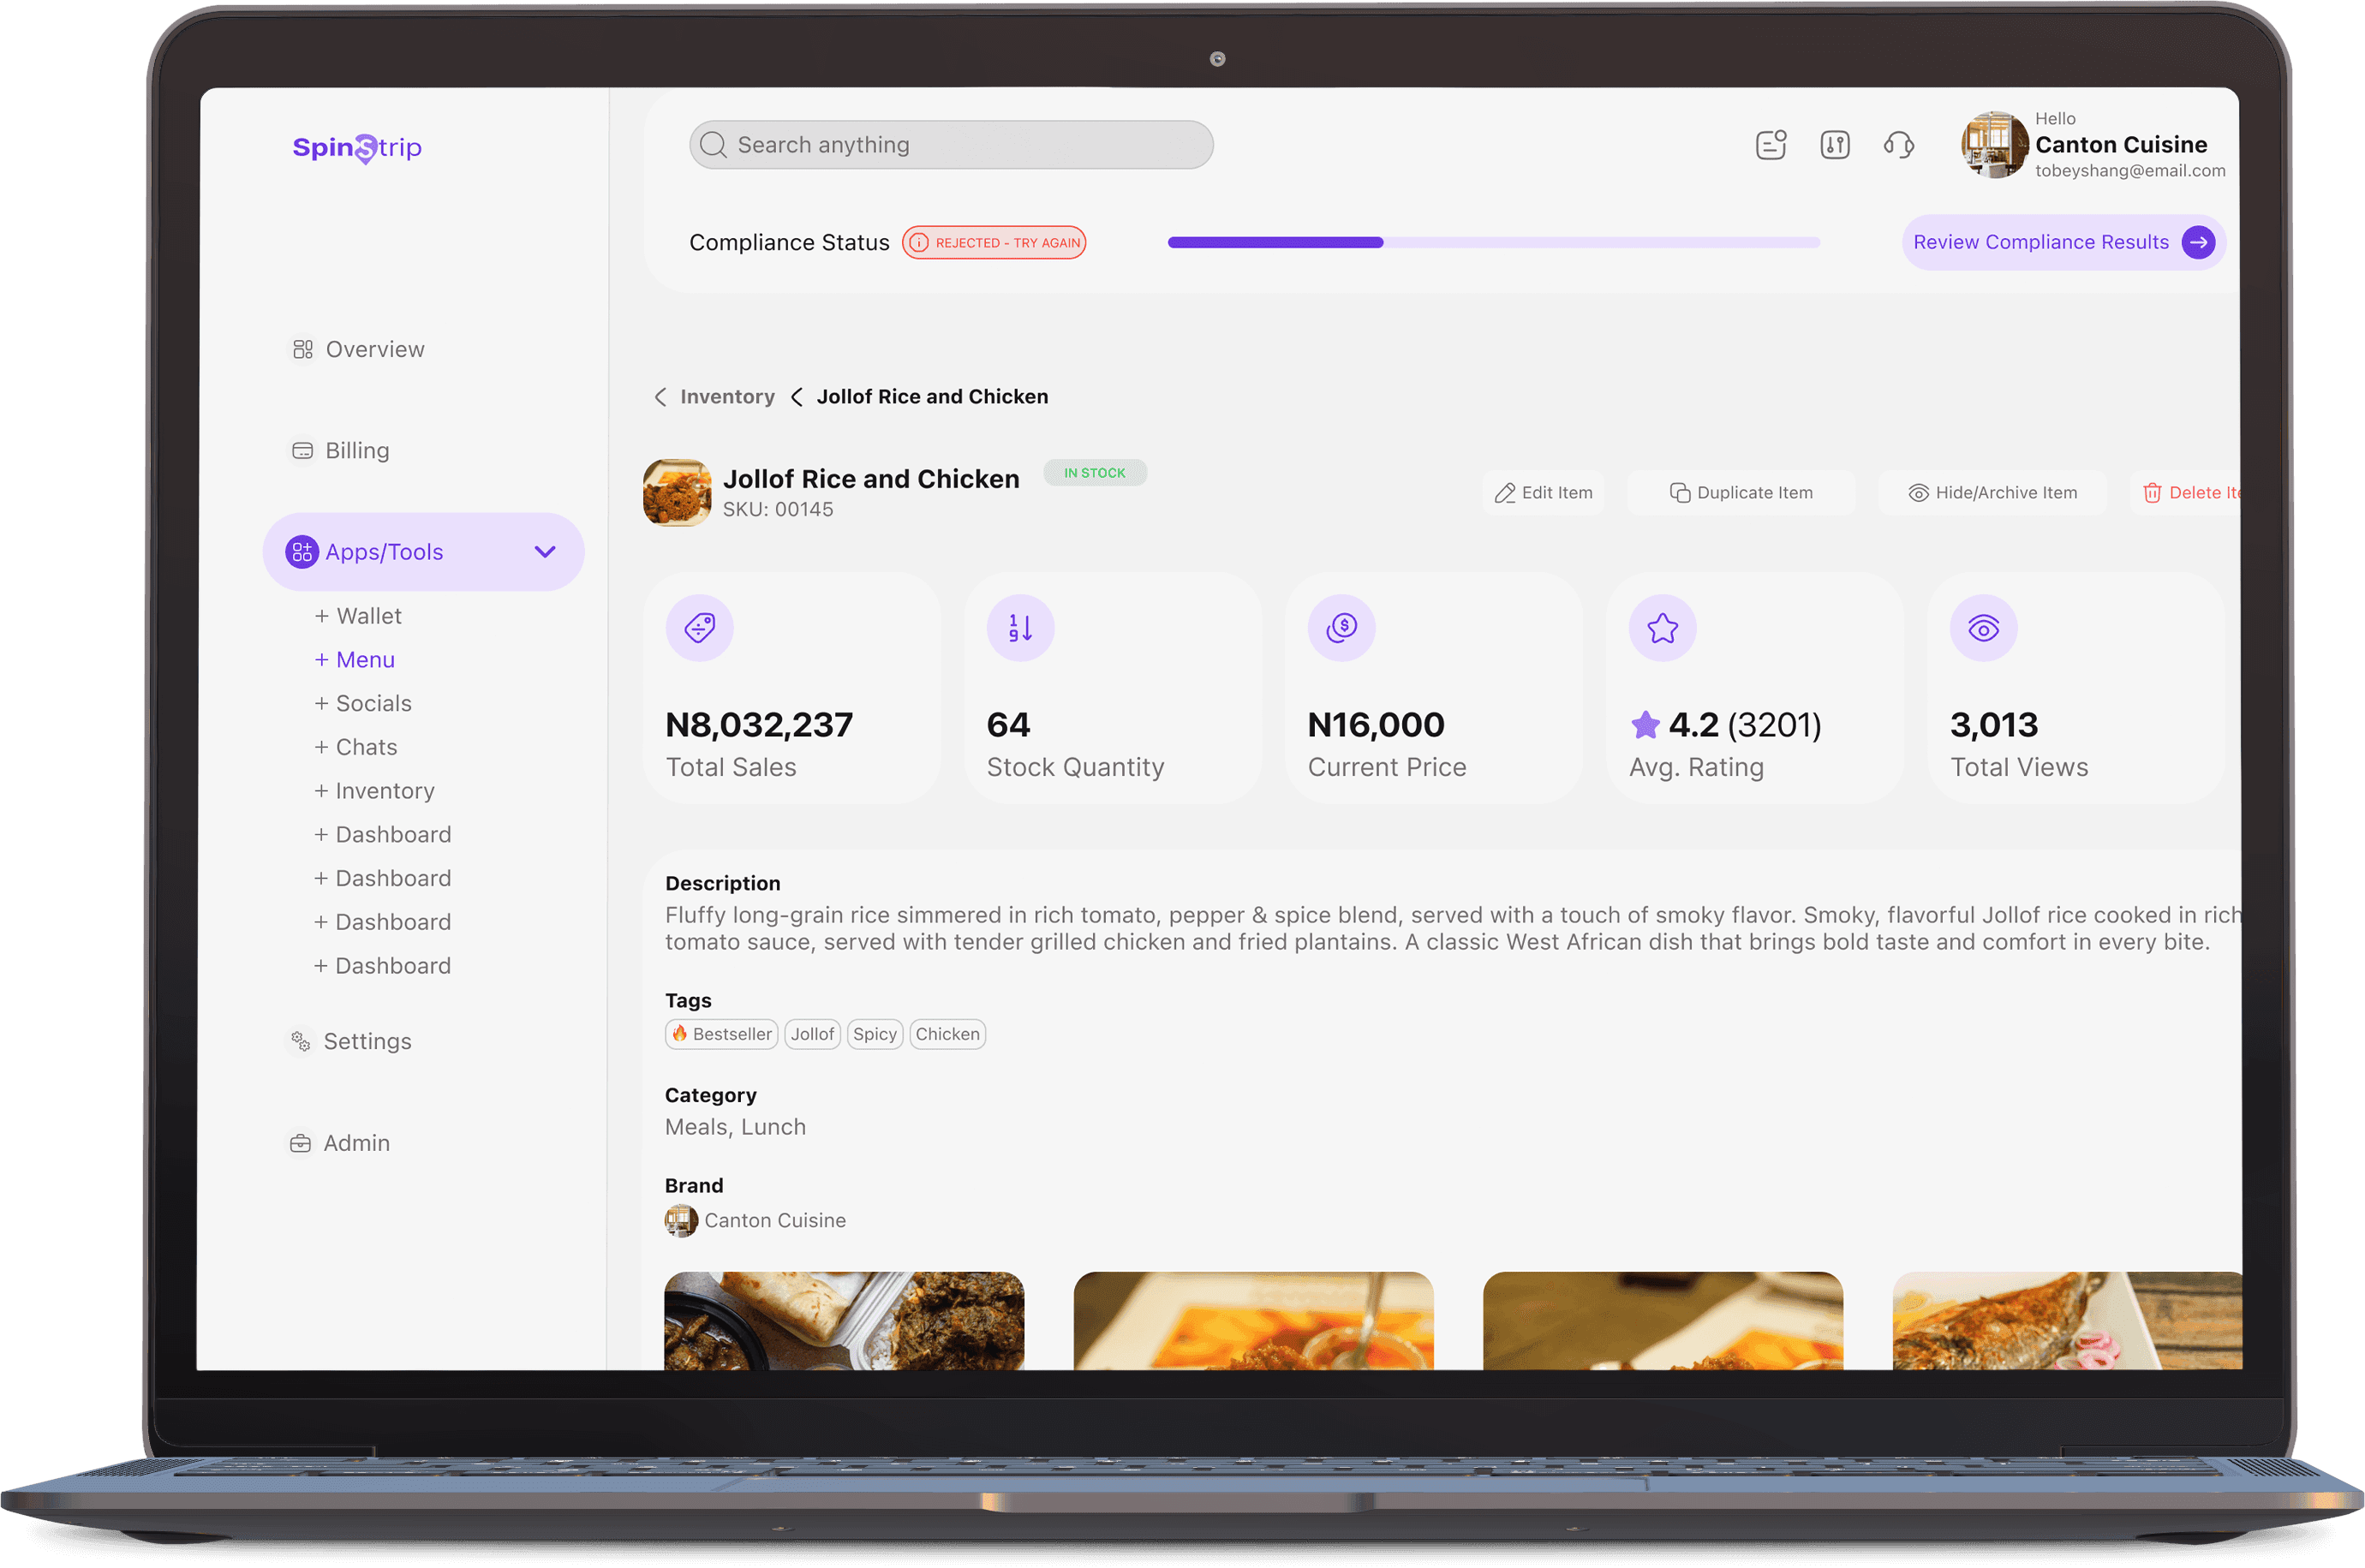Click the Total Sales tag icon
The height and width of the screenshot is (1568, 2365).
[699, 628]
